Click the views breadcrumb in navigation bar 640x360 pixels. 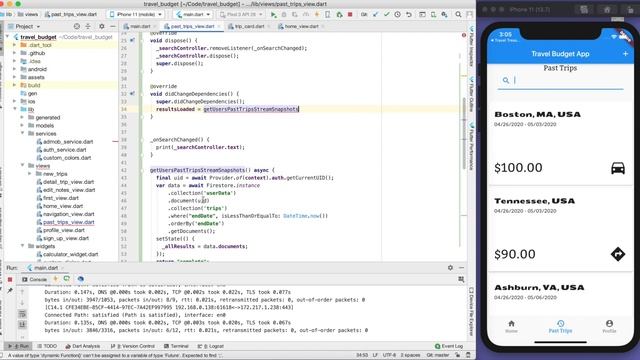point(28,14)
